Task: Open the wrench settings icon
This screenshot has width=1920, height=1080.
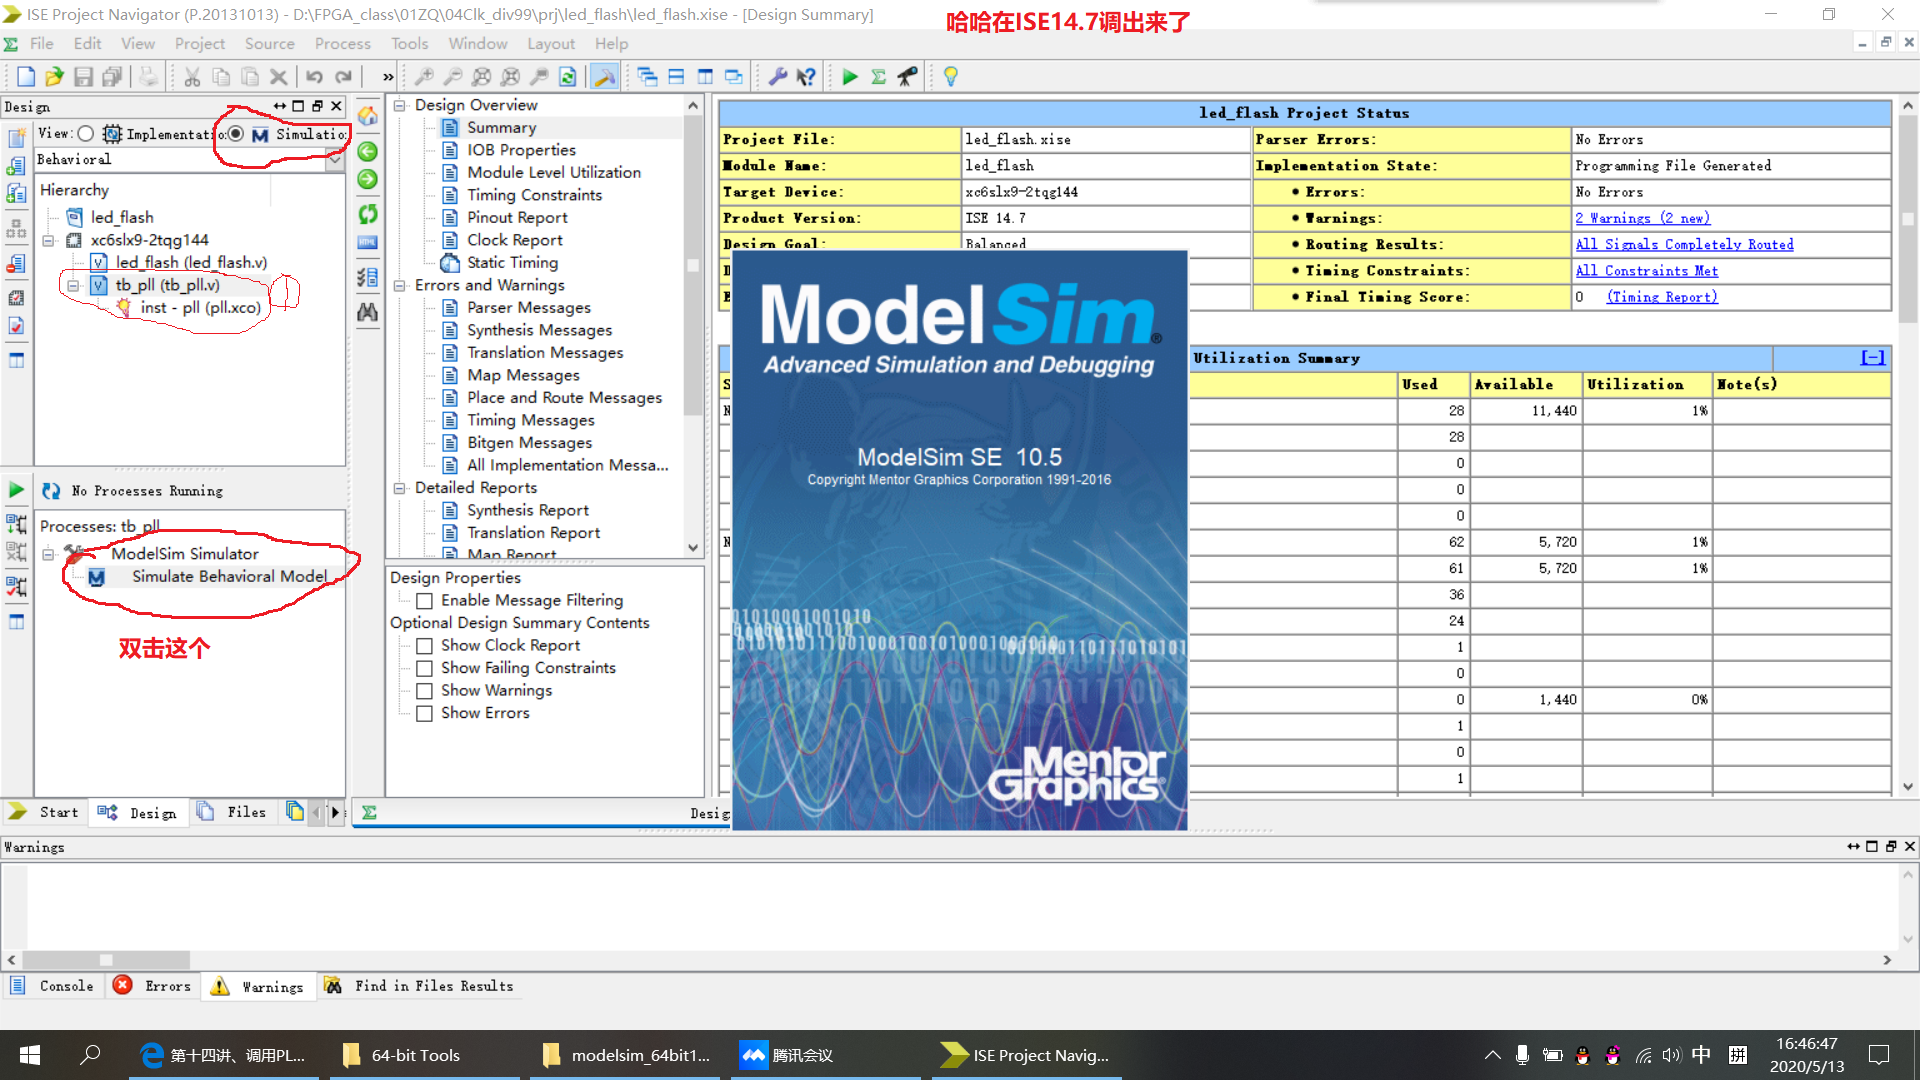Action: pos(777,77)
